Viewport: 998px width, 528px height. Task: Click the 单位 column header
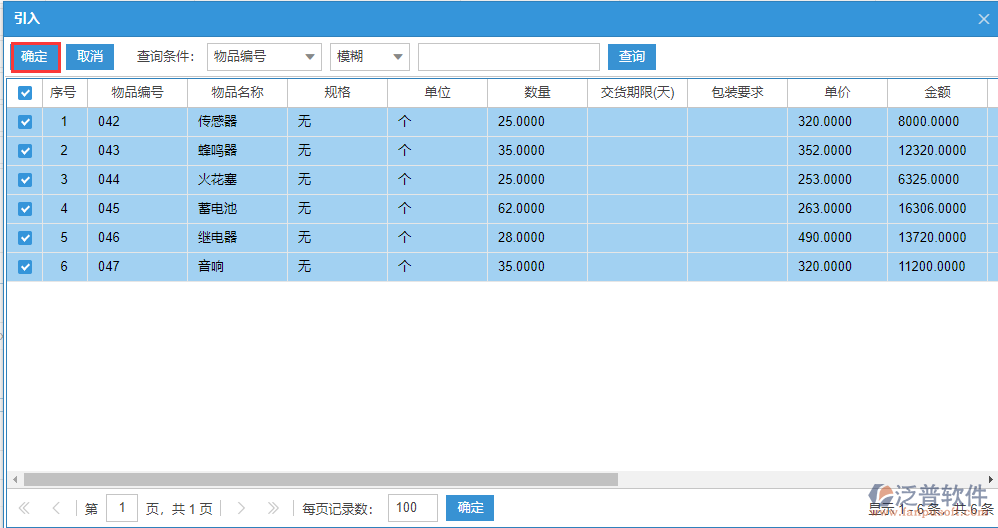click(437, 93)
